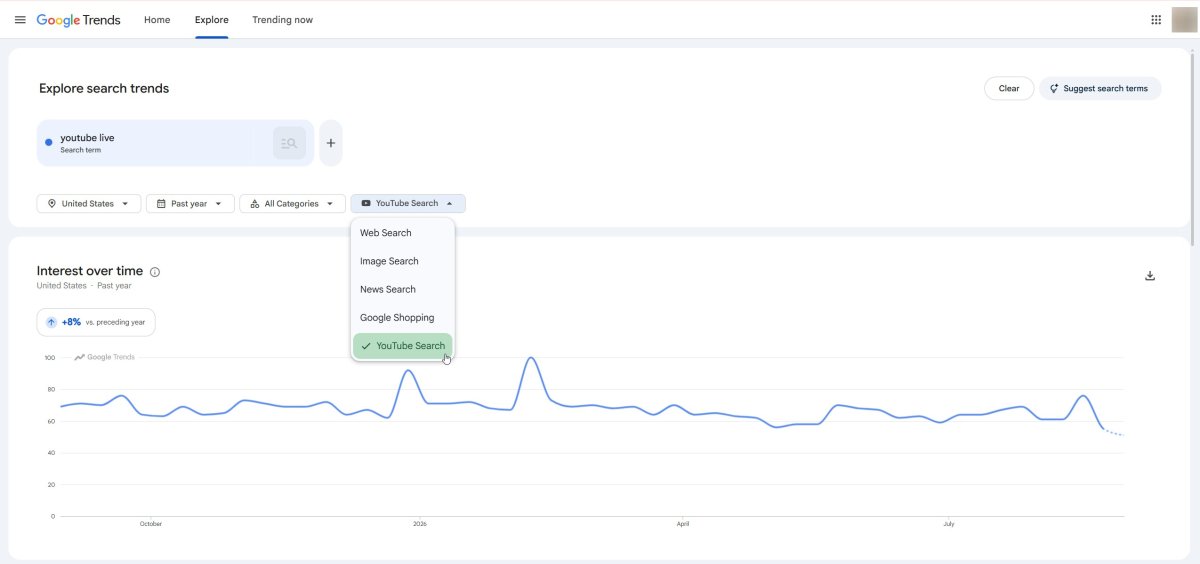Download the Interest over time data
This screenshot has width=1200, height=564.
point(1150,276)
